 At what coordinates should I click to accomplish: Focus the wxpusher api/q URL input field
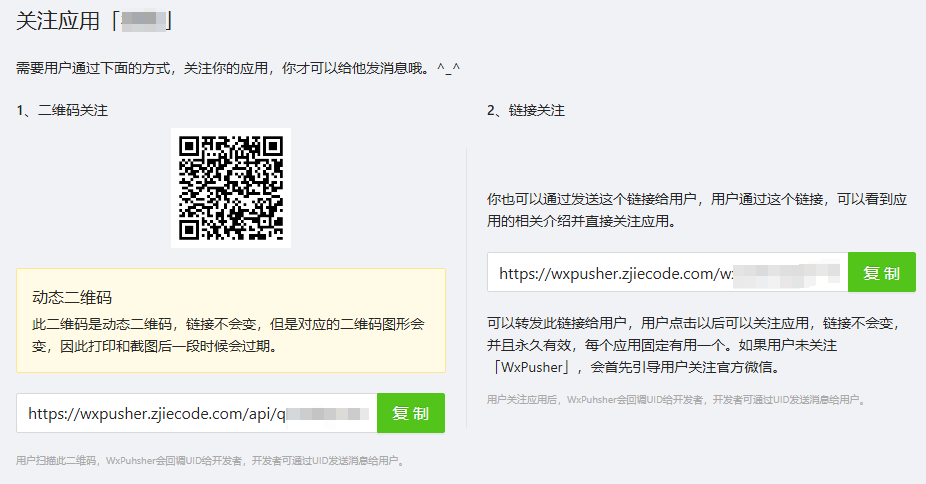[x=197, y=413]
